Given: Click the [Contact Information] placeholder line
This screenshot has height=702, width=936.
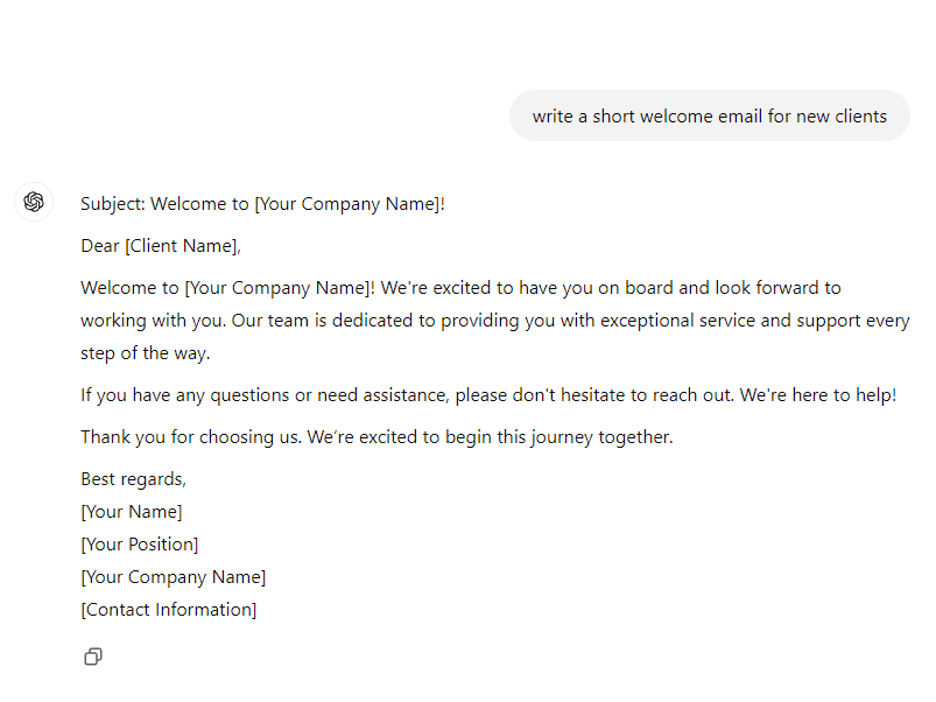Looking at the screenshot, I should (168, 610).
